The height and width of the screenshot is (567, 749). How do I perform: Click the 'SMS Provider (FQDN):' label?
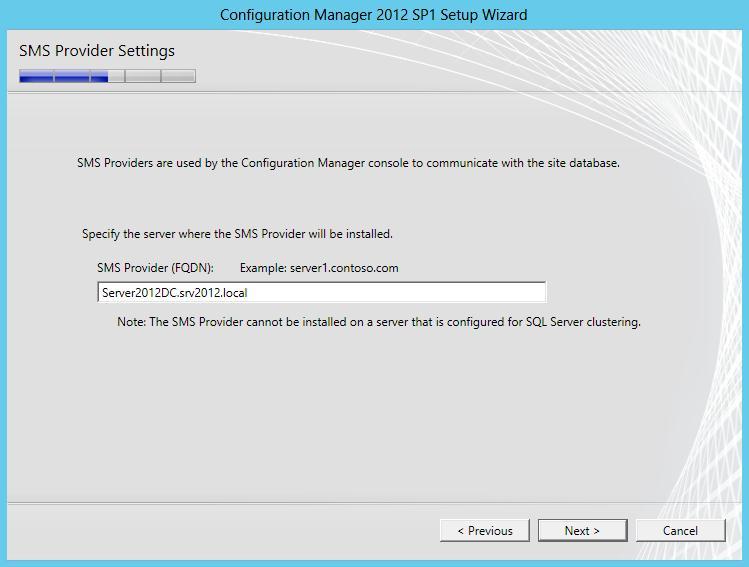(x=155, y=268)
